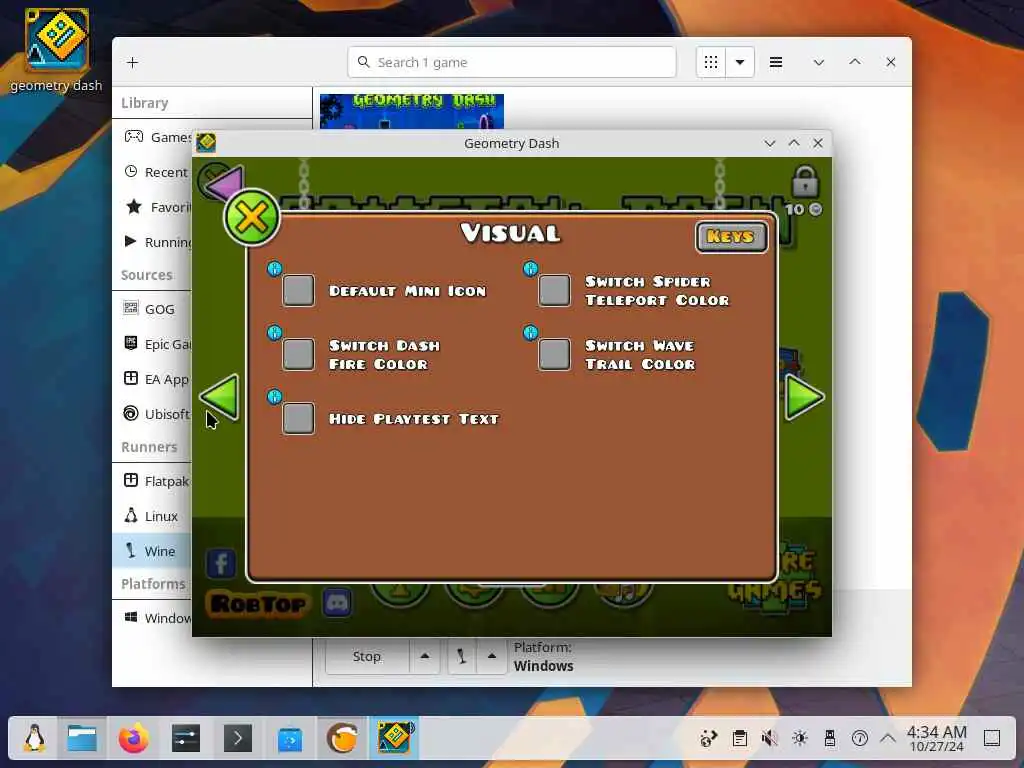
Task: Add a game with Lutris plus button
Action: (x=133, y=63)
